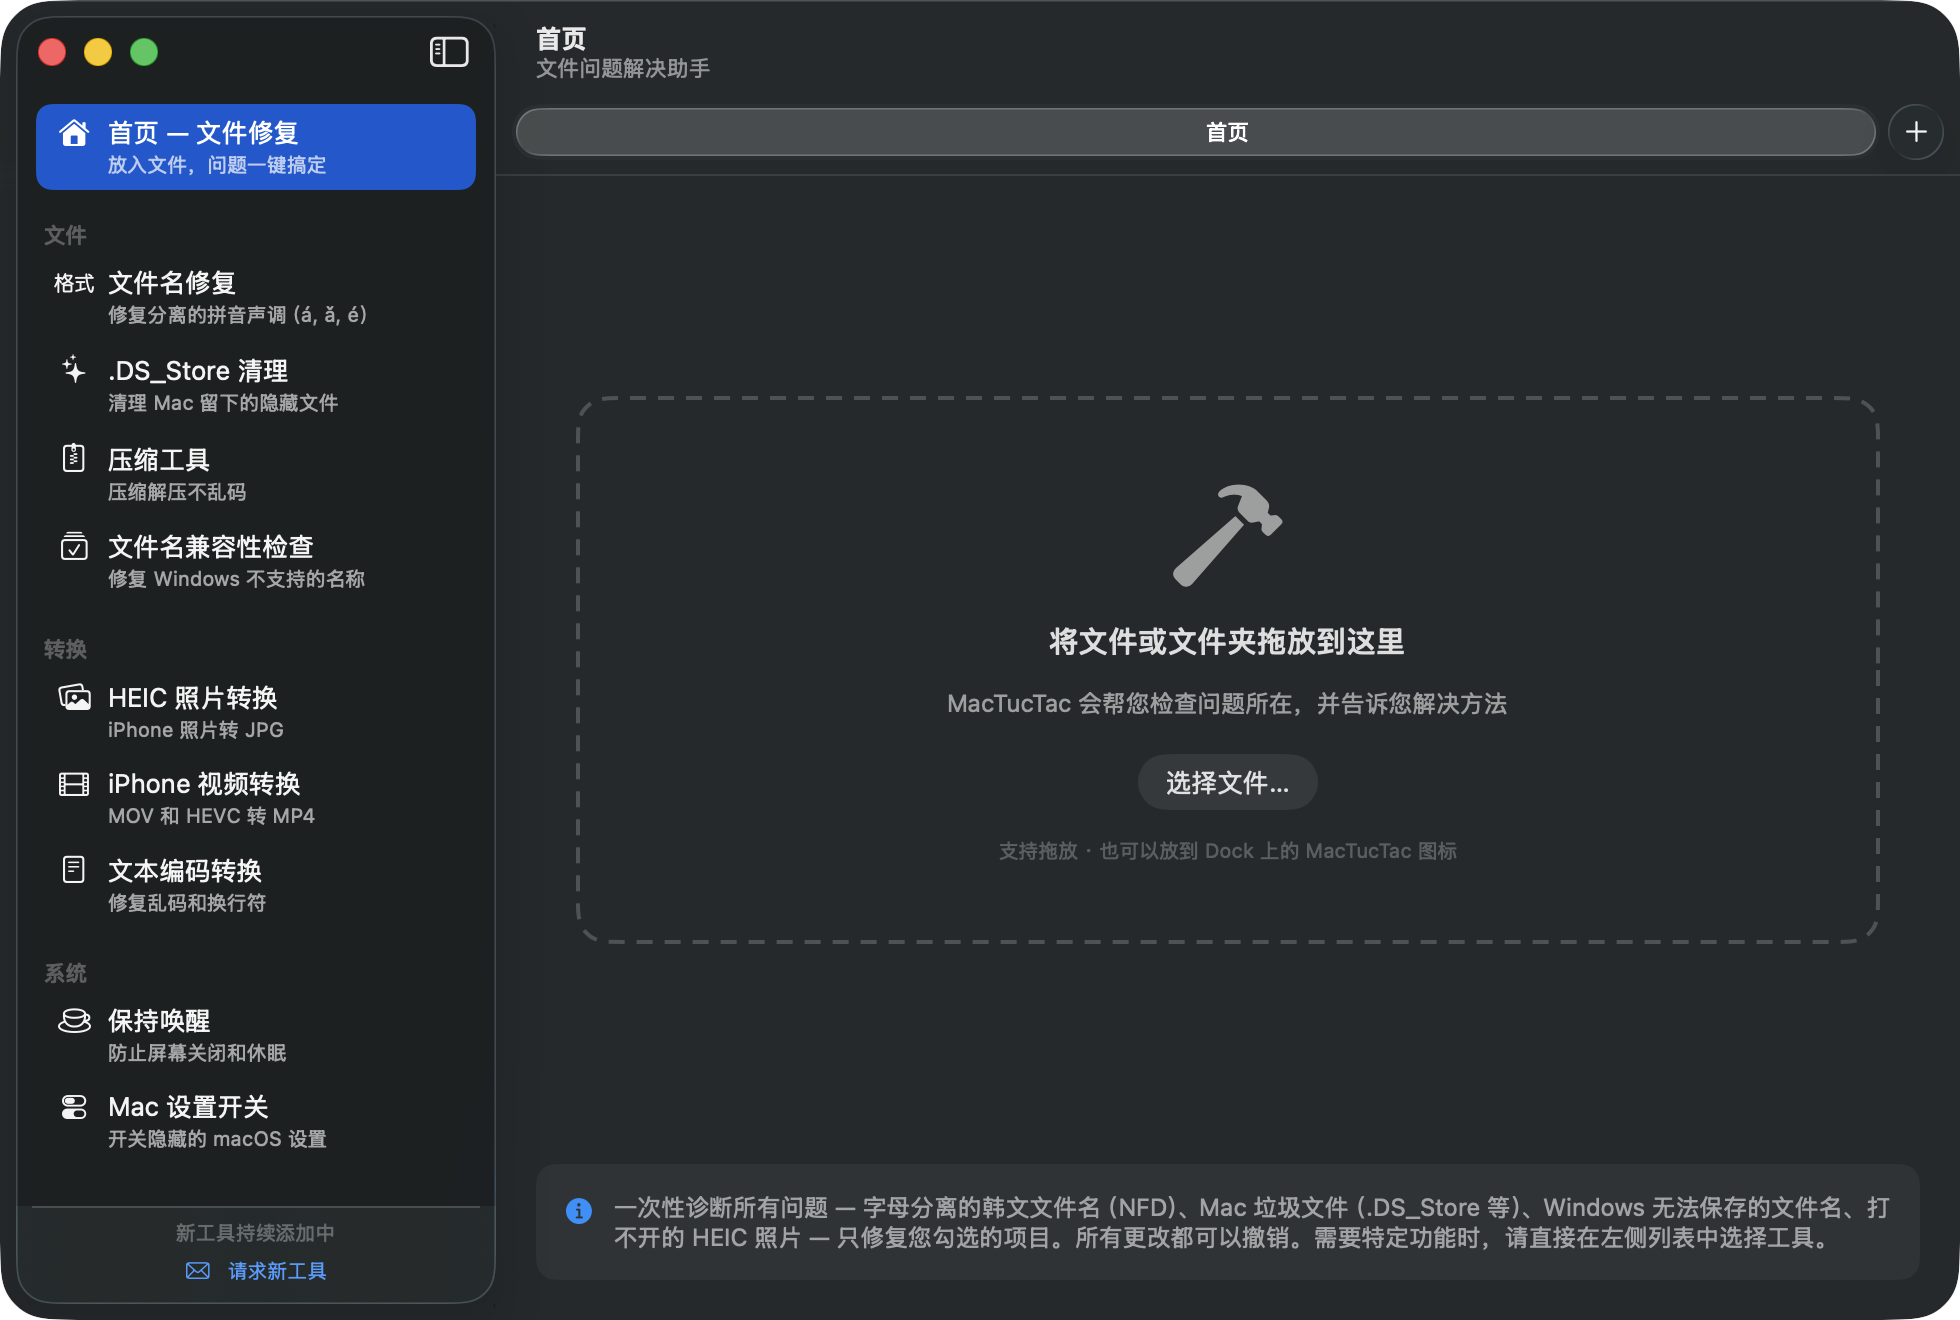
Task: Click the switches icon for Mac 设置开关
Action: (x=74, y=1107)
